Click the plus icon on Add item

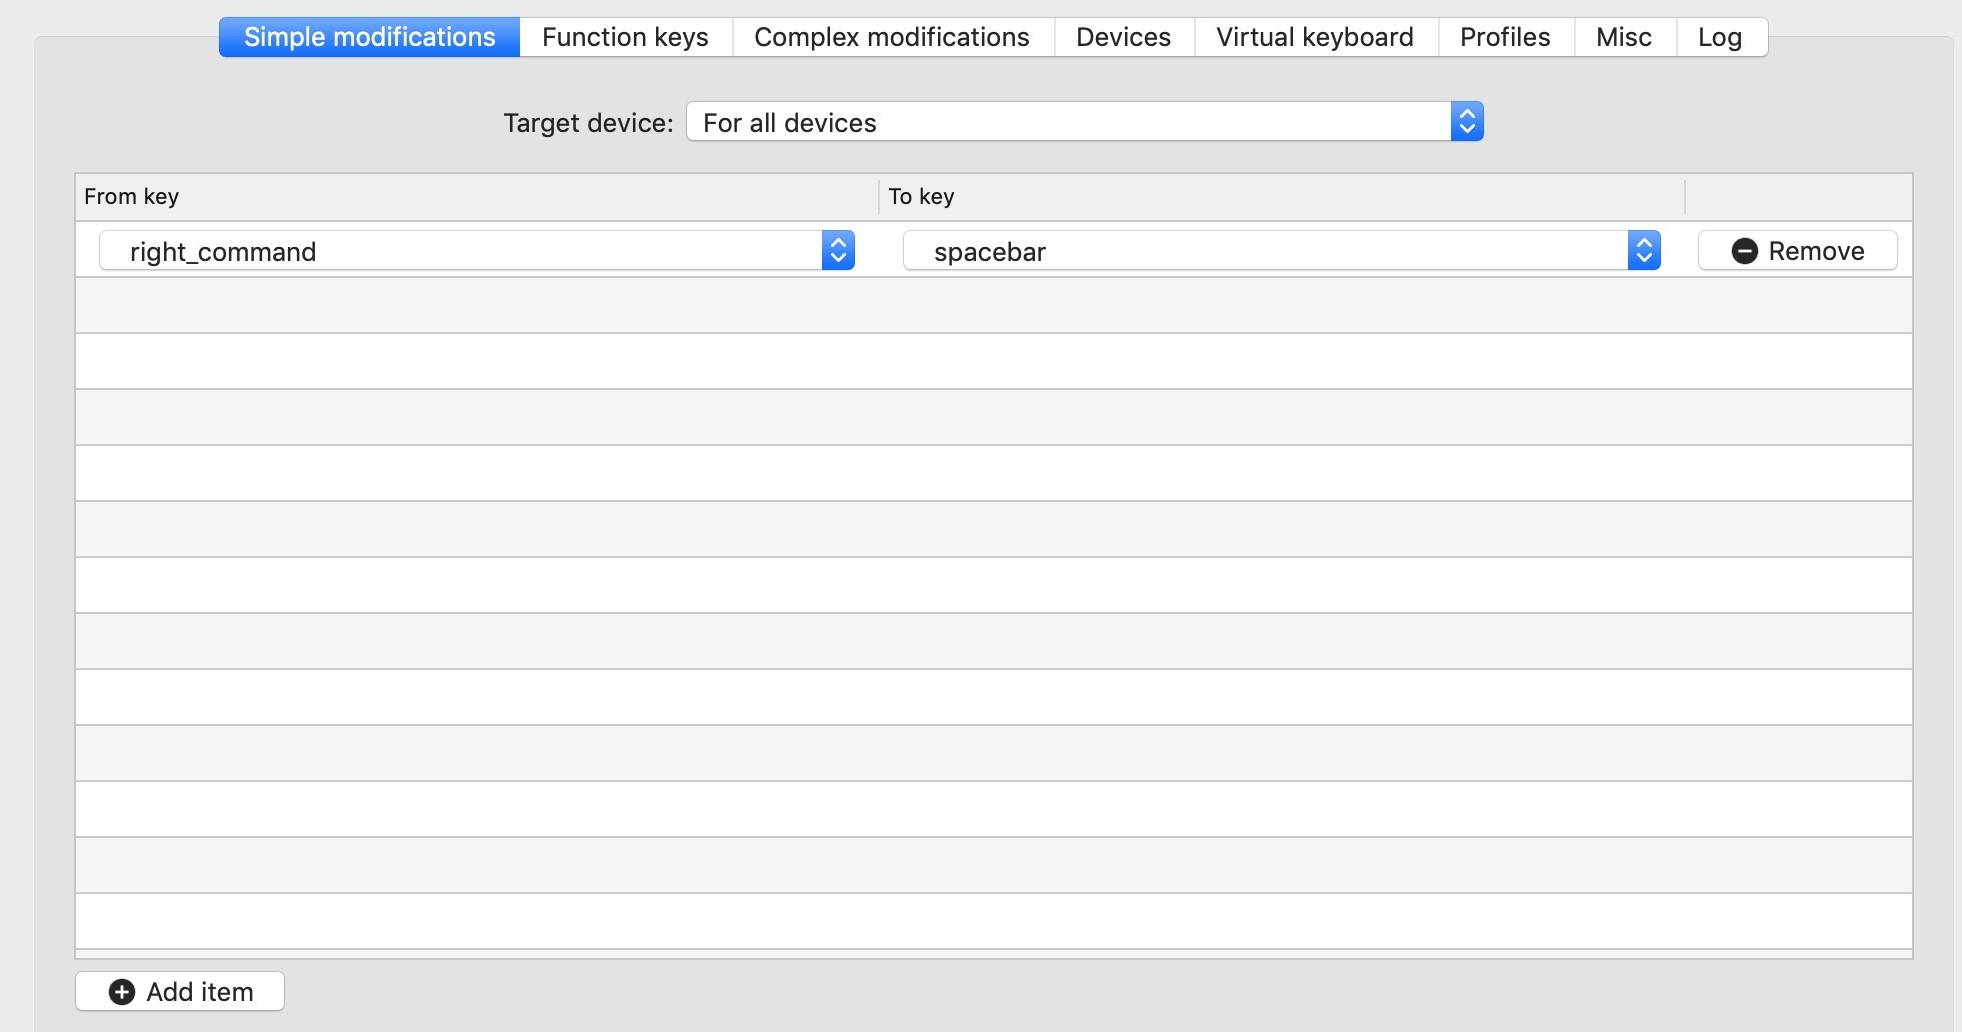[122, 991]
